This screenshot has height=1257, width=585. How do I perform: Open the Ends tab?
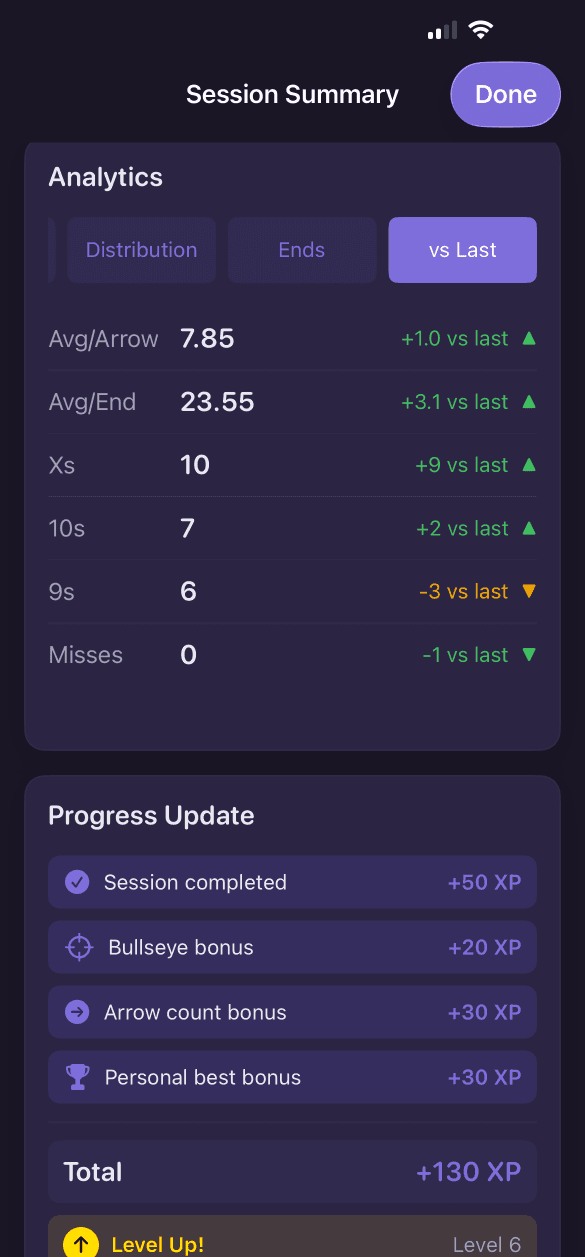[x=302, y=250]
